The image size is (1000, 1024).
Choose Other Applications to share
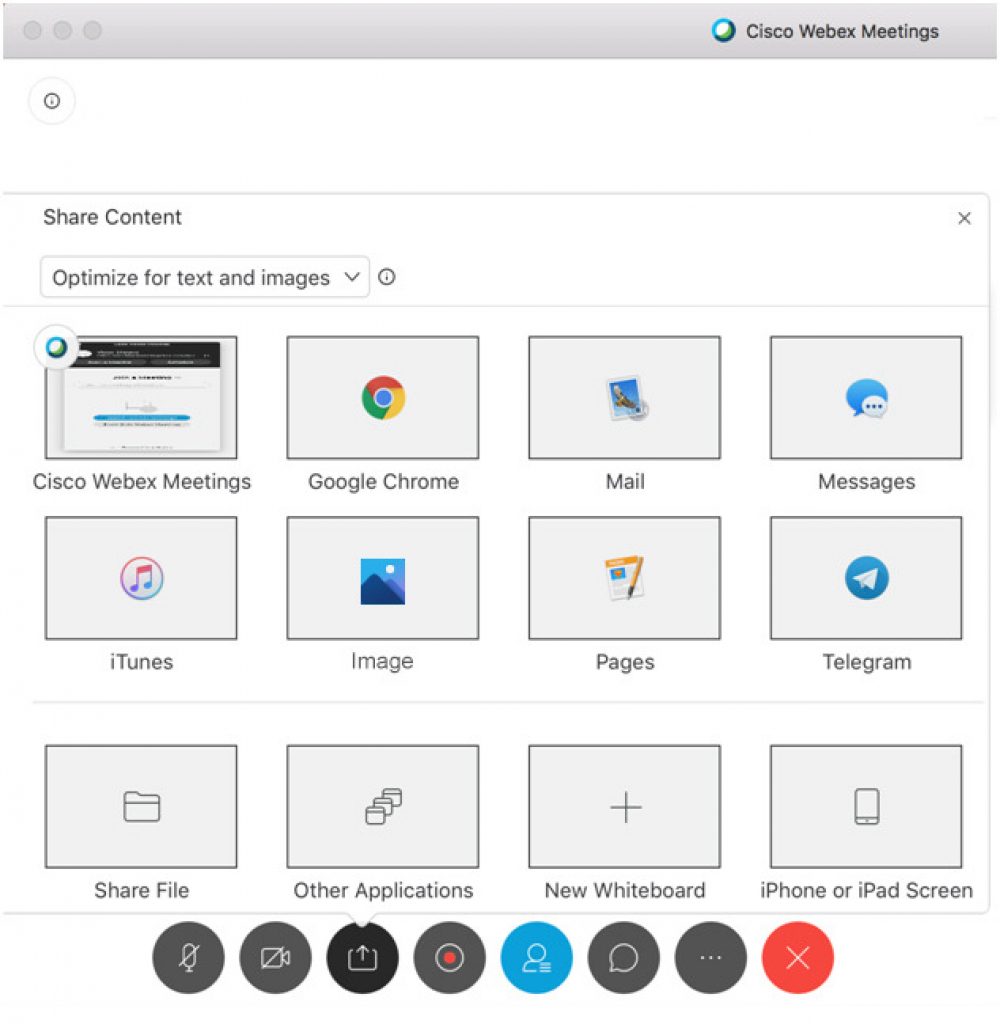pyautogui.click(x=383, y=807)
